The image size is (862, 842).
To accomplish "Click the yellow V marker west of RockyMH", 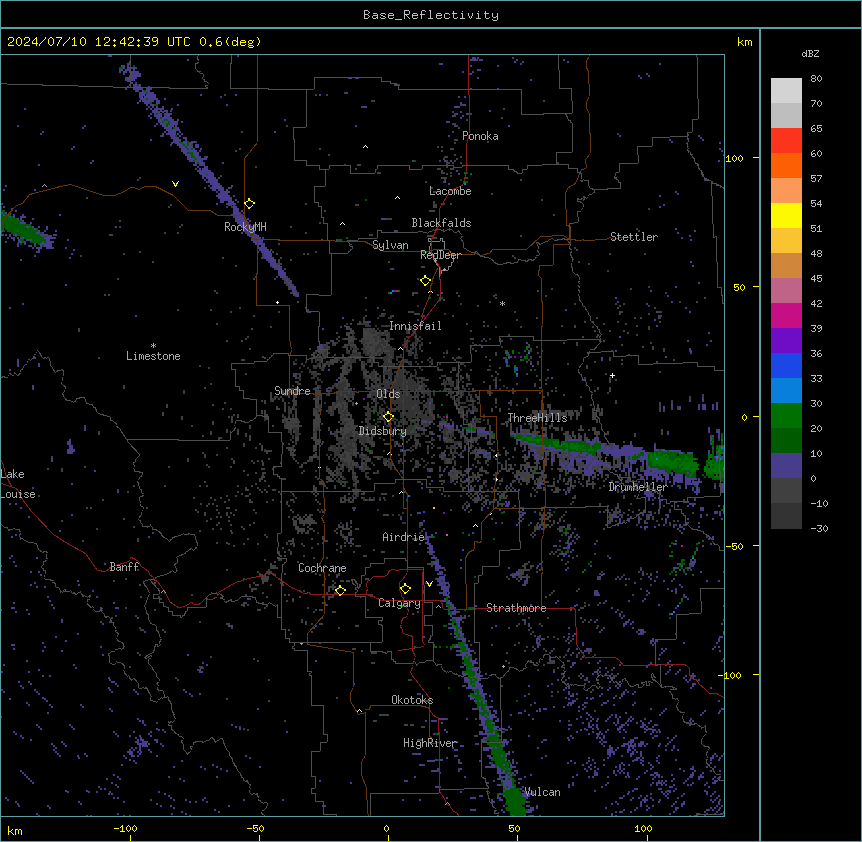I will [x=175, y=184].
